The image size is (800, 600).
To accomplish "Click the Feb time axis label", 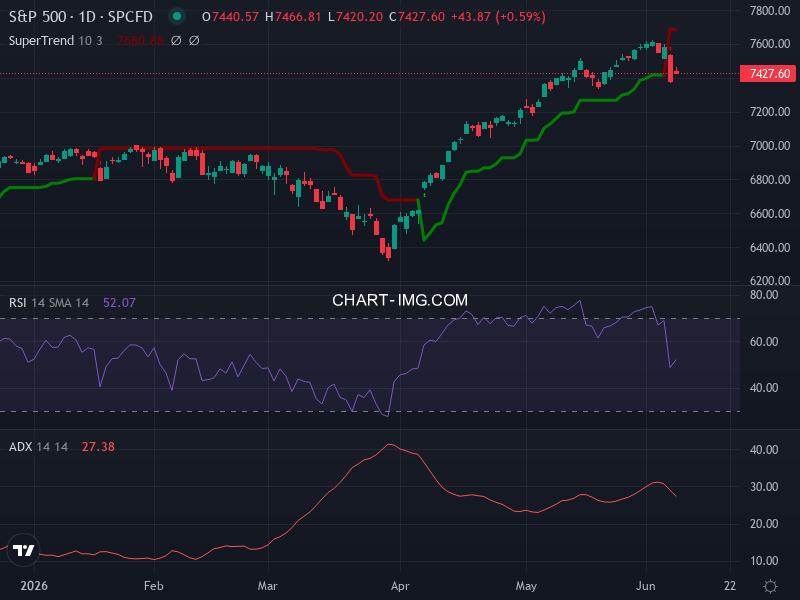I will 154,586.
